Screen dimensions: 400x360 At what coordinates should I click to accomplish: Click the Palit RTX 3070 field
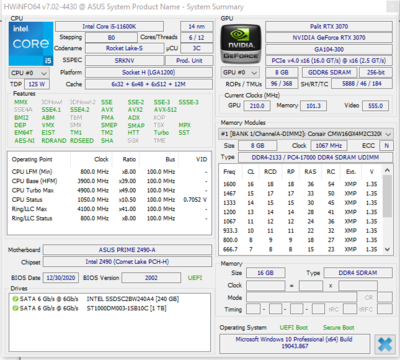coord(329,26)
